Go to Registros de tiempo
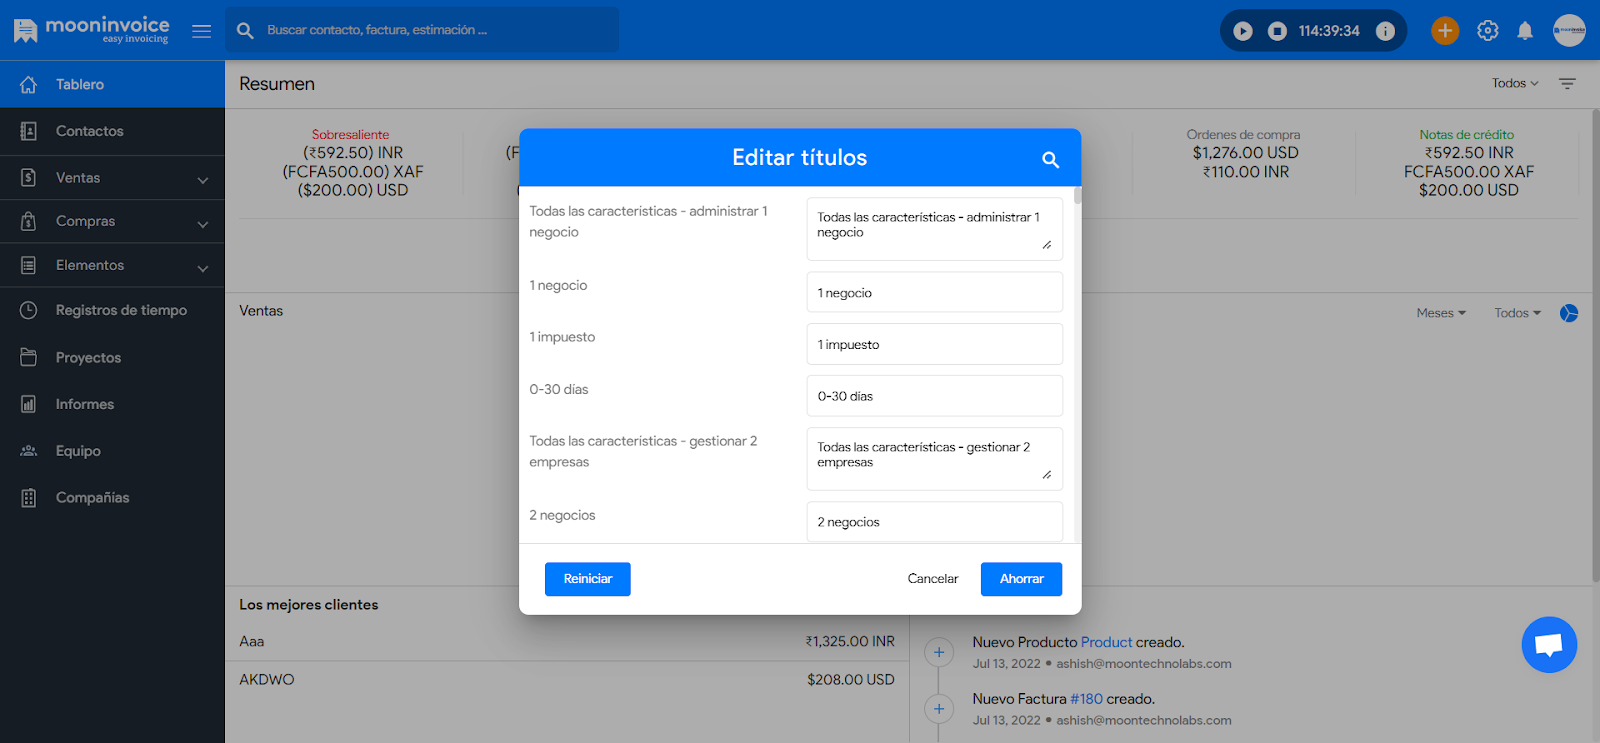Image resolution: width=1600 pixels, height=743 pixels. click(x=112, y=310)
